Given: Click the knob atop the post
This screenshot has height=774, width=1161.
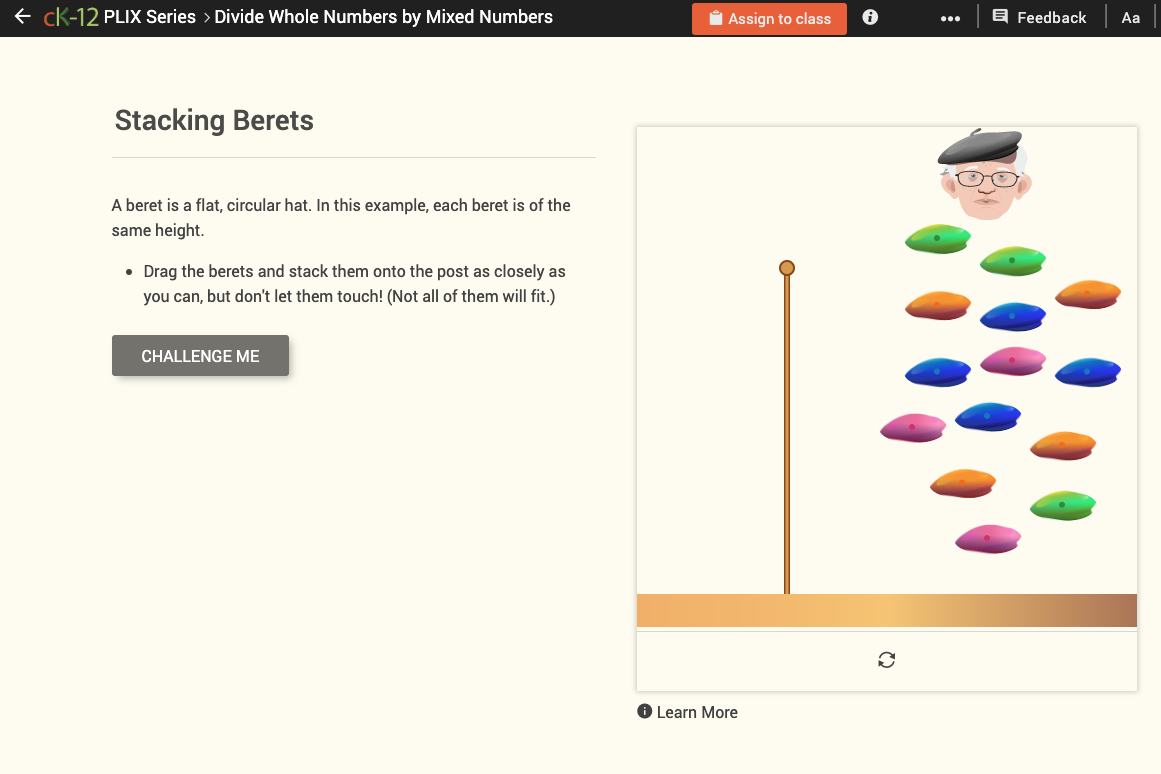Looking at the screenshot, I should [x=787, y=268].
